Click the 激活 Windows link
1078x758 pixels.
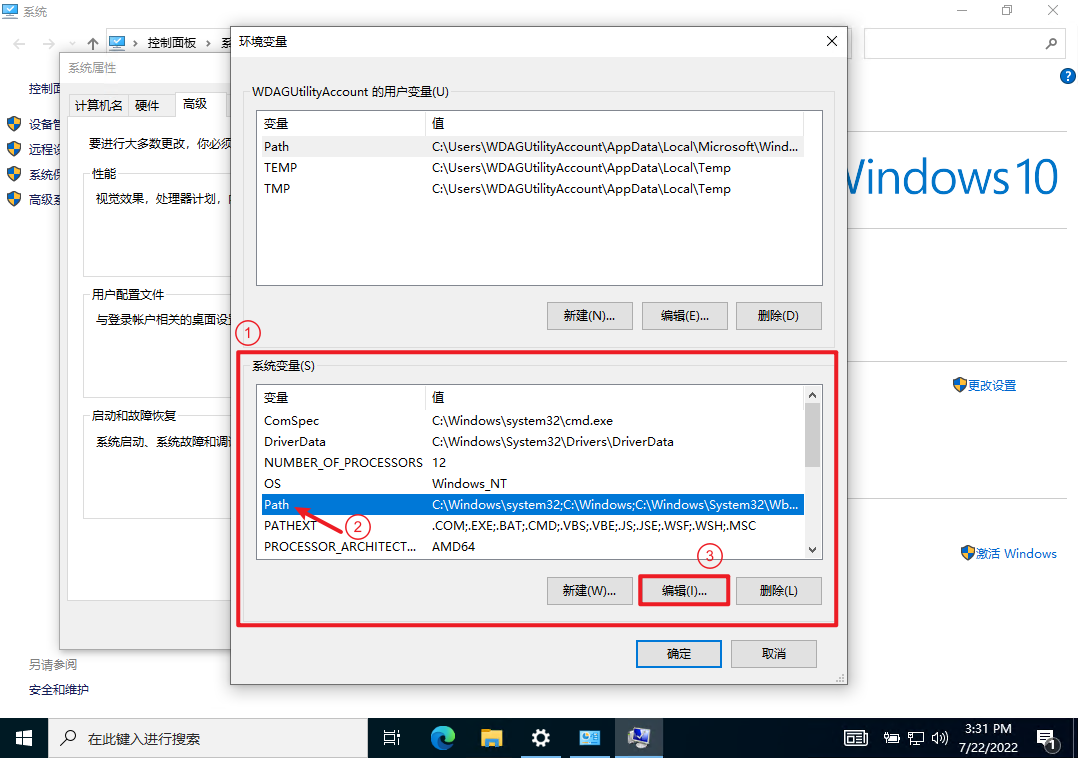click(1016, 553)
